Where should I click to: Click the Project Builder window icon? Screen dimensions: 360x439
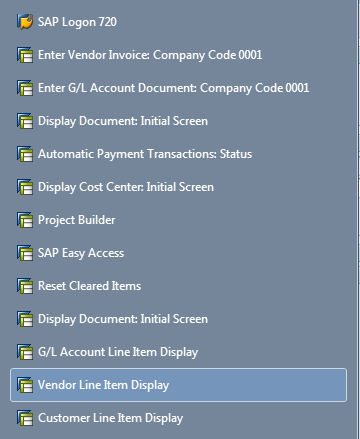pyautogui.click(x=25, y=220)
